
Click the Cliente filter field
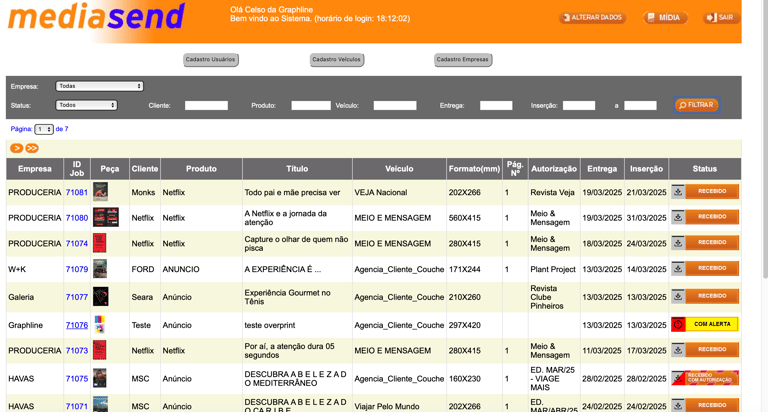click(x=206, y=105)
